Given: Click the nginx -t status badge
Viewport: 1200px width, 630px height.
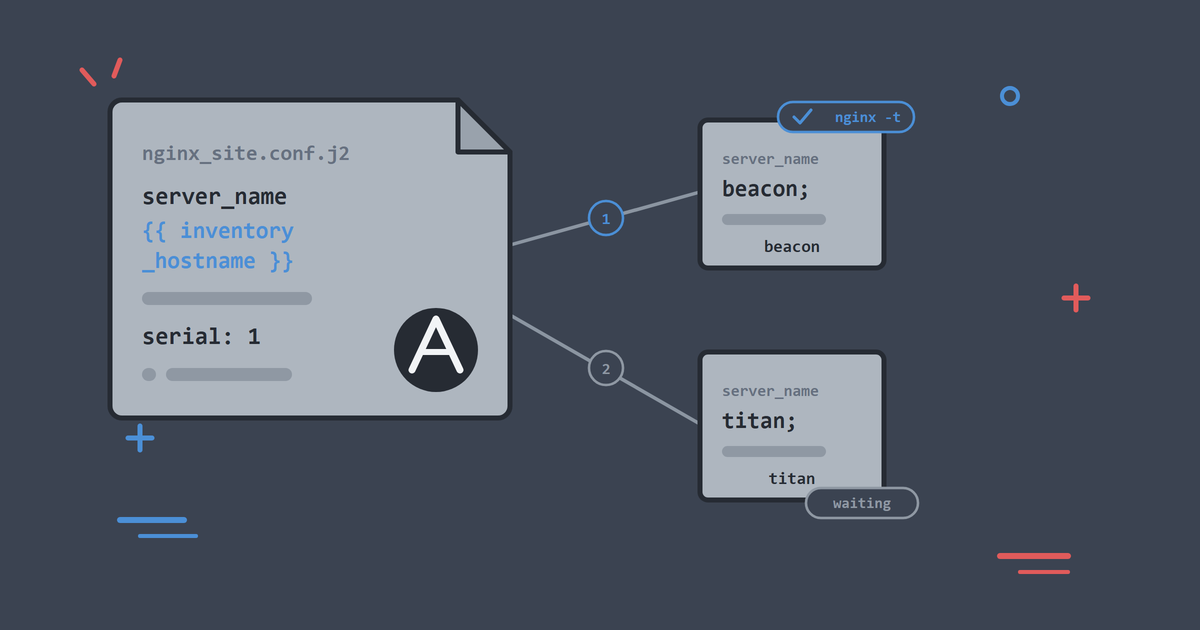Looking at the screenshot, I should [x=846, y=117].
